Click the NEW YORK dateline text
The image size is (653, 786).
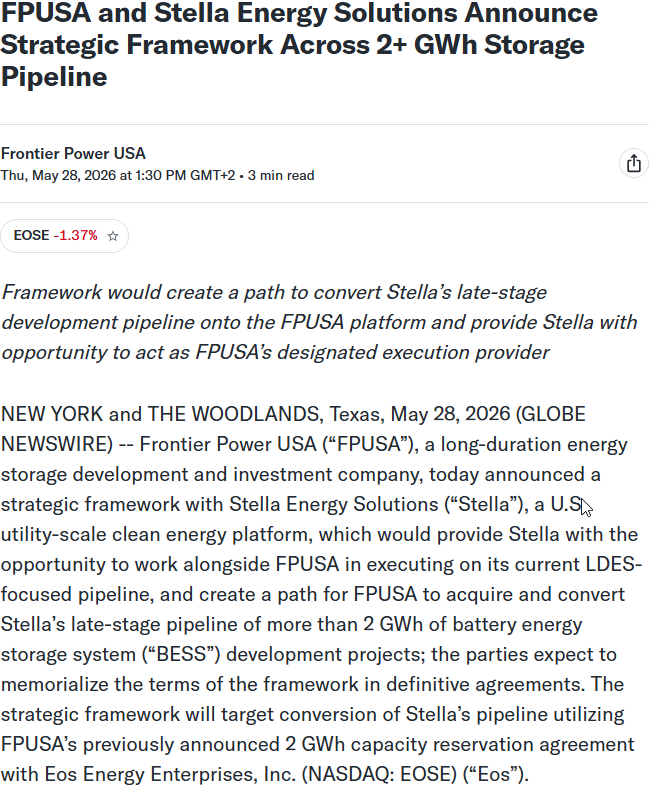coord(52,415)
